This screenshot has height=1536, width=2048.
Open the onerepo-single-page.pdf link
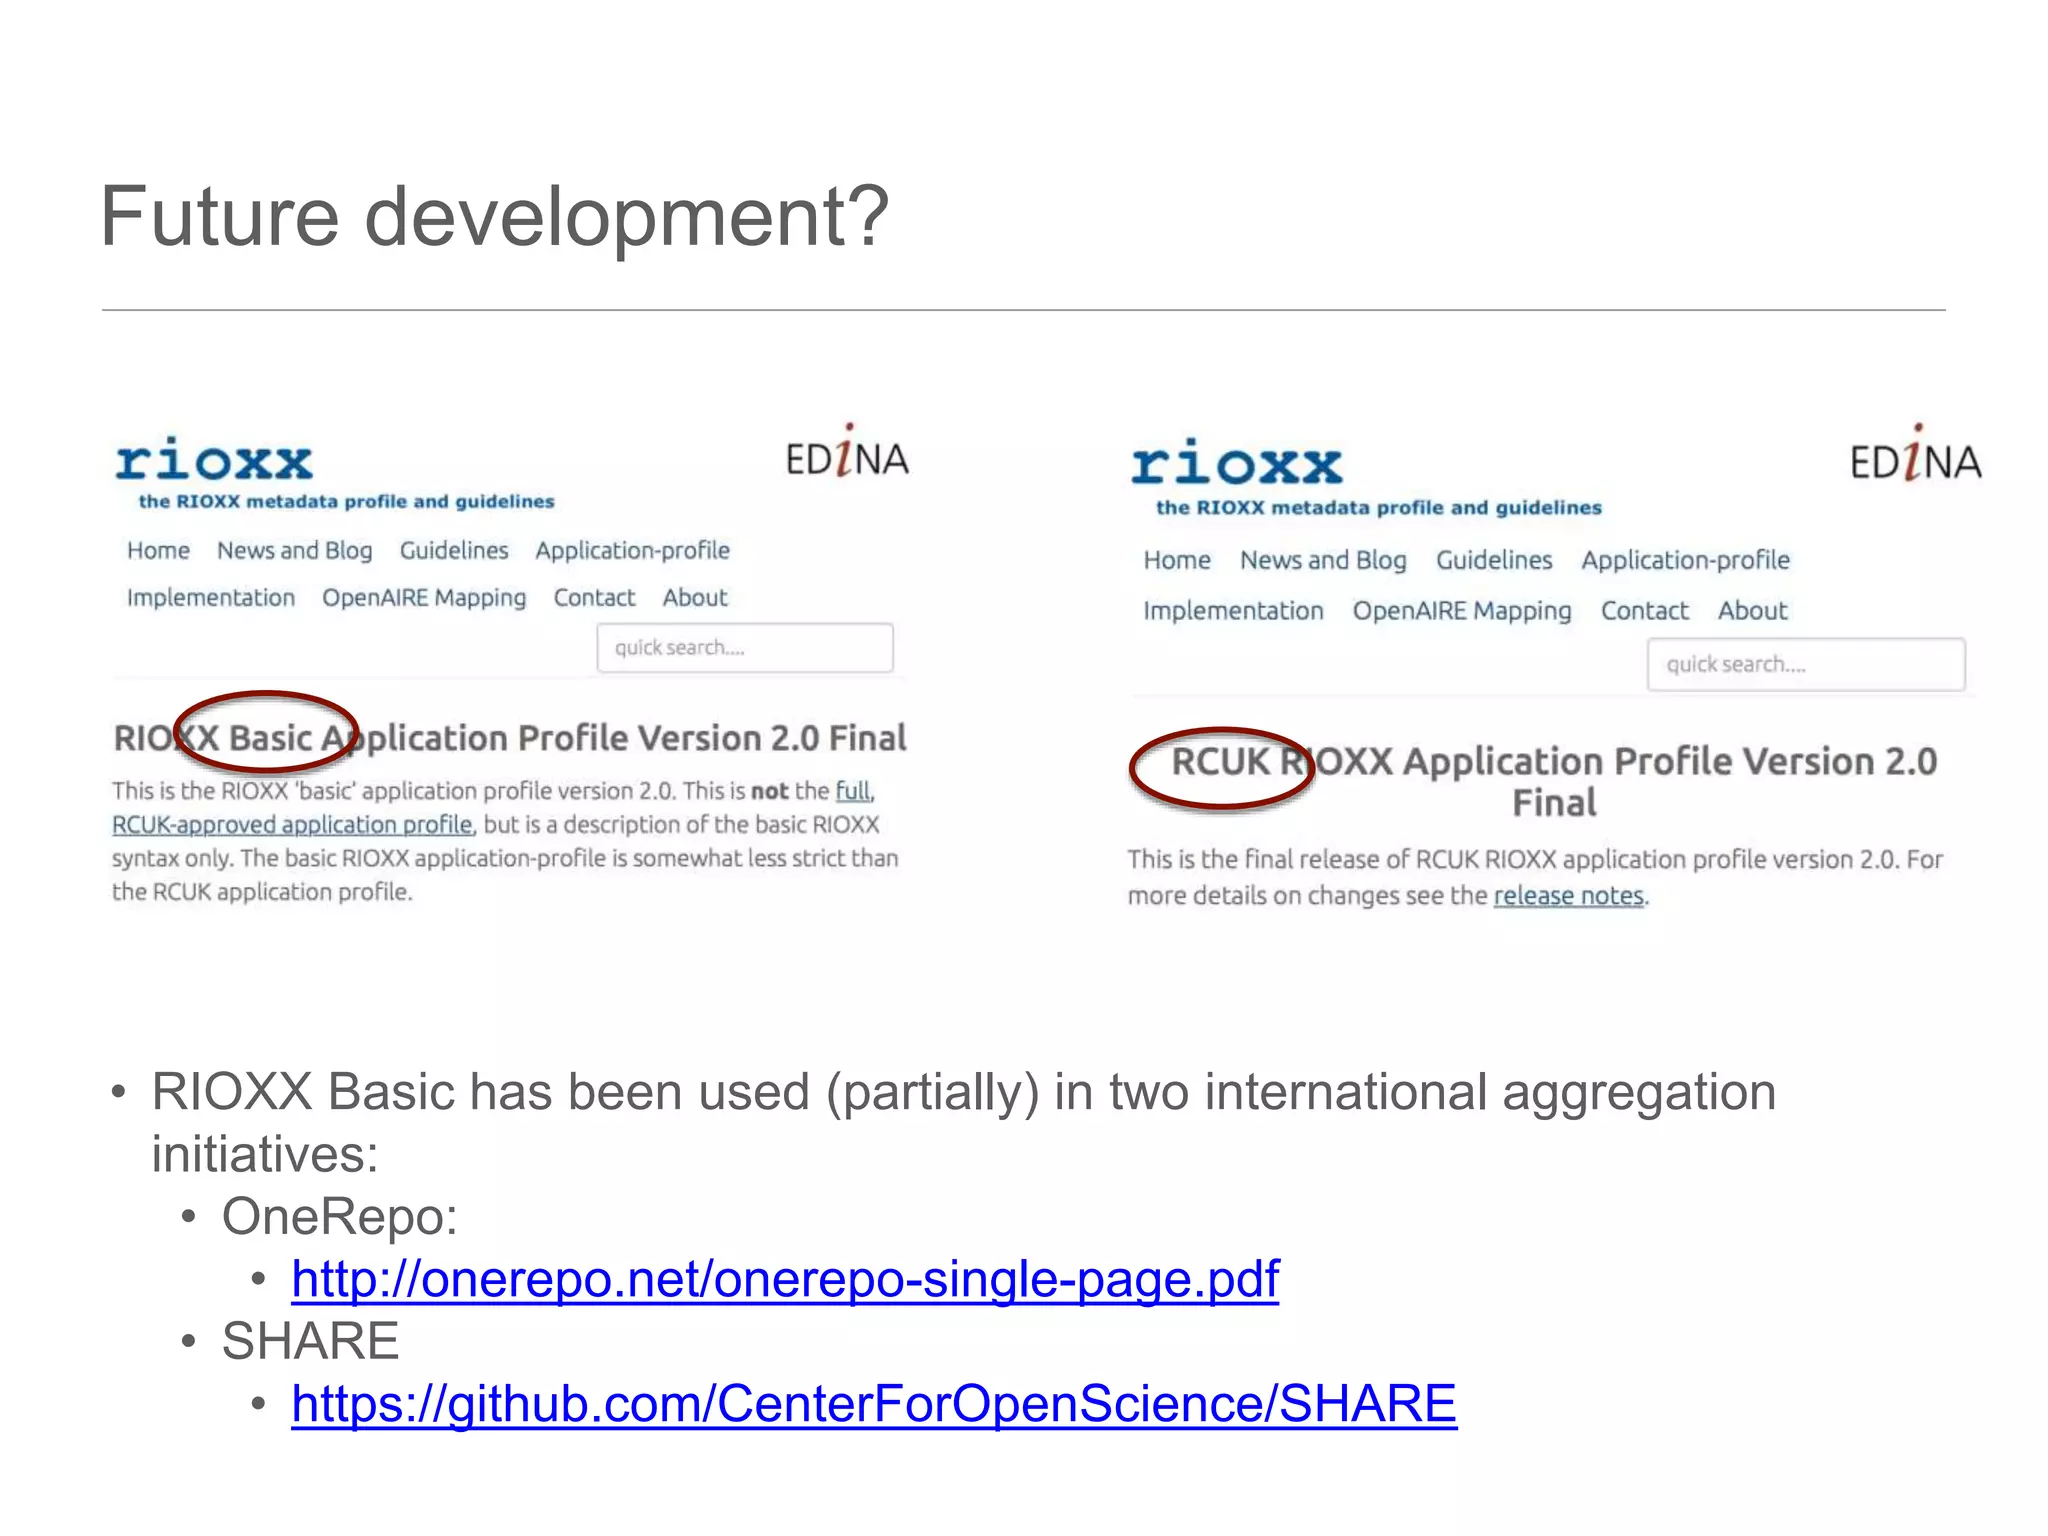click(x=785, y=1279)
